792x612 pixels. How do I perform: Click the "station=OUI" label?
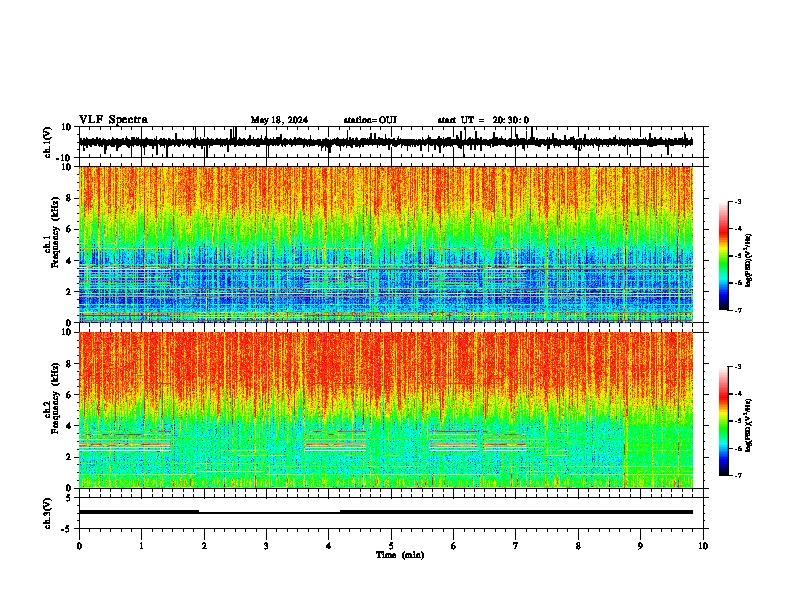point(370,120)
